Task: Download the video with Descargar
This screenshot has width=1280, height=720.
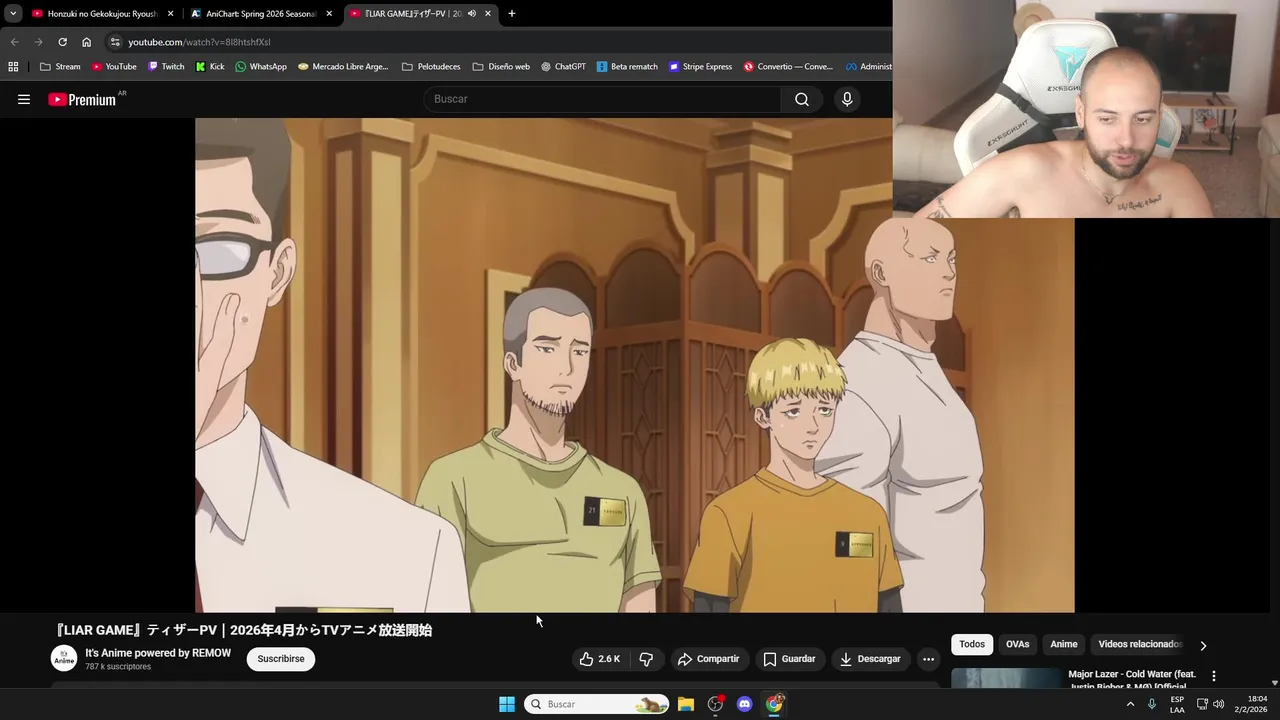Action: click(871, 659)
